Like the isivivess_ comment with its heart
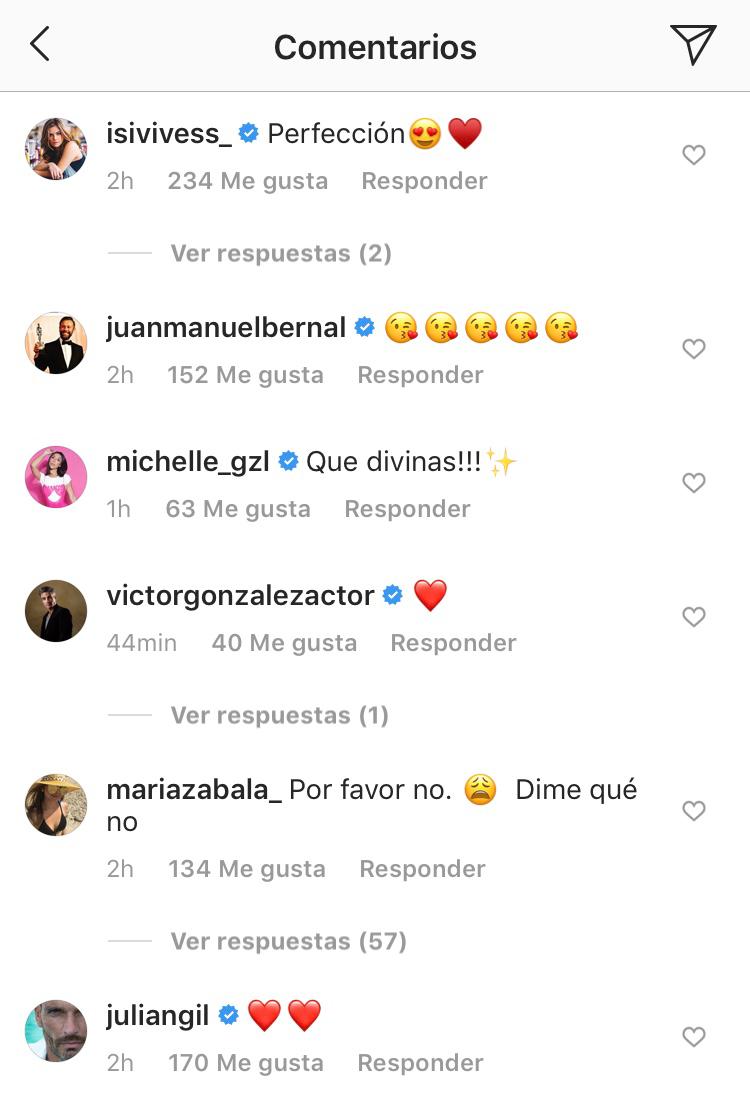This screenshot has height=1097, width=750. [x=694, y=155]
